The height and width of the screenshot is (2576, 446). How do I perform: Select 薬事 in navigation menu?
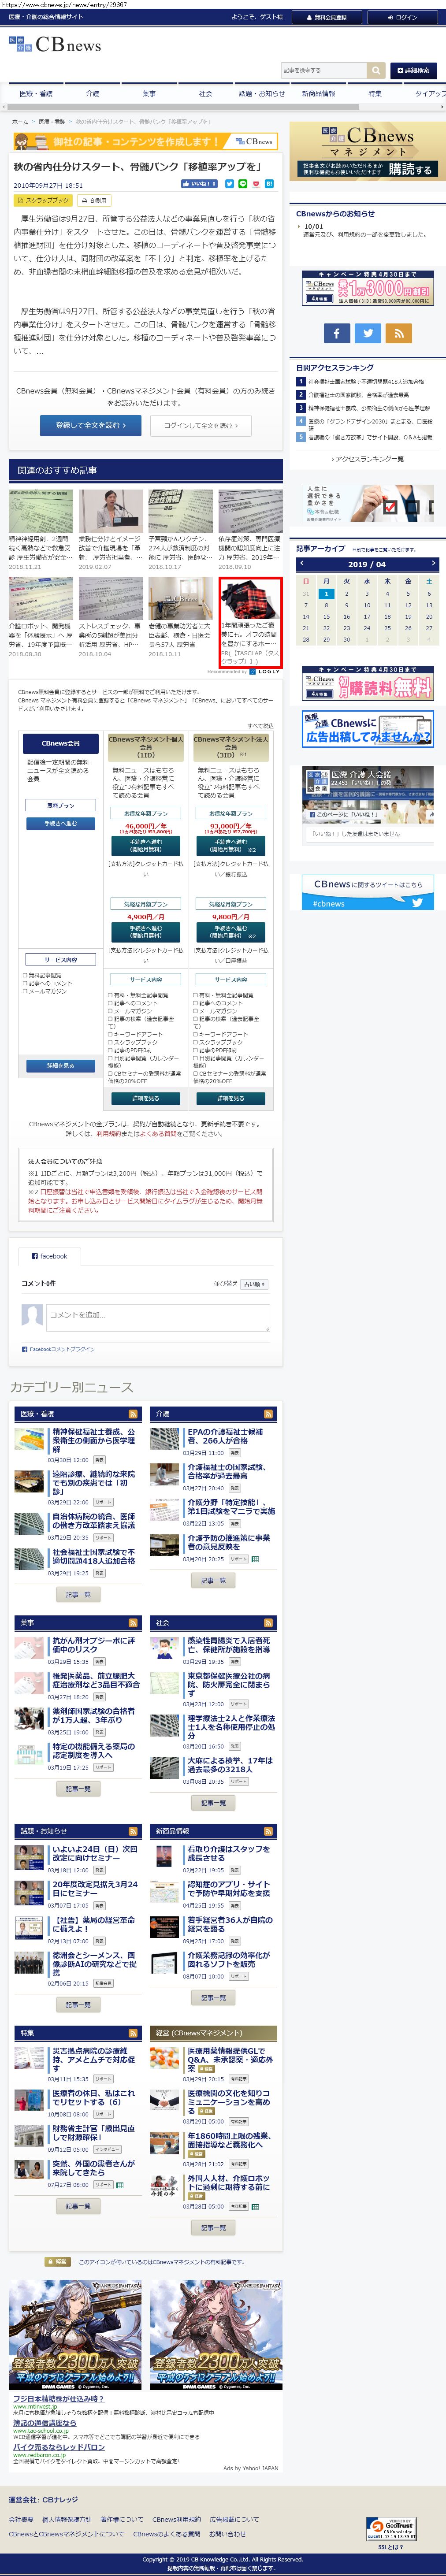click(149, 93)
